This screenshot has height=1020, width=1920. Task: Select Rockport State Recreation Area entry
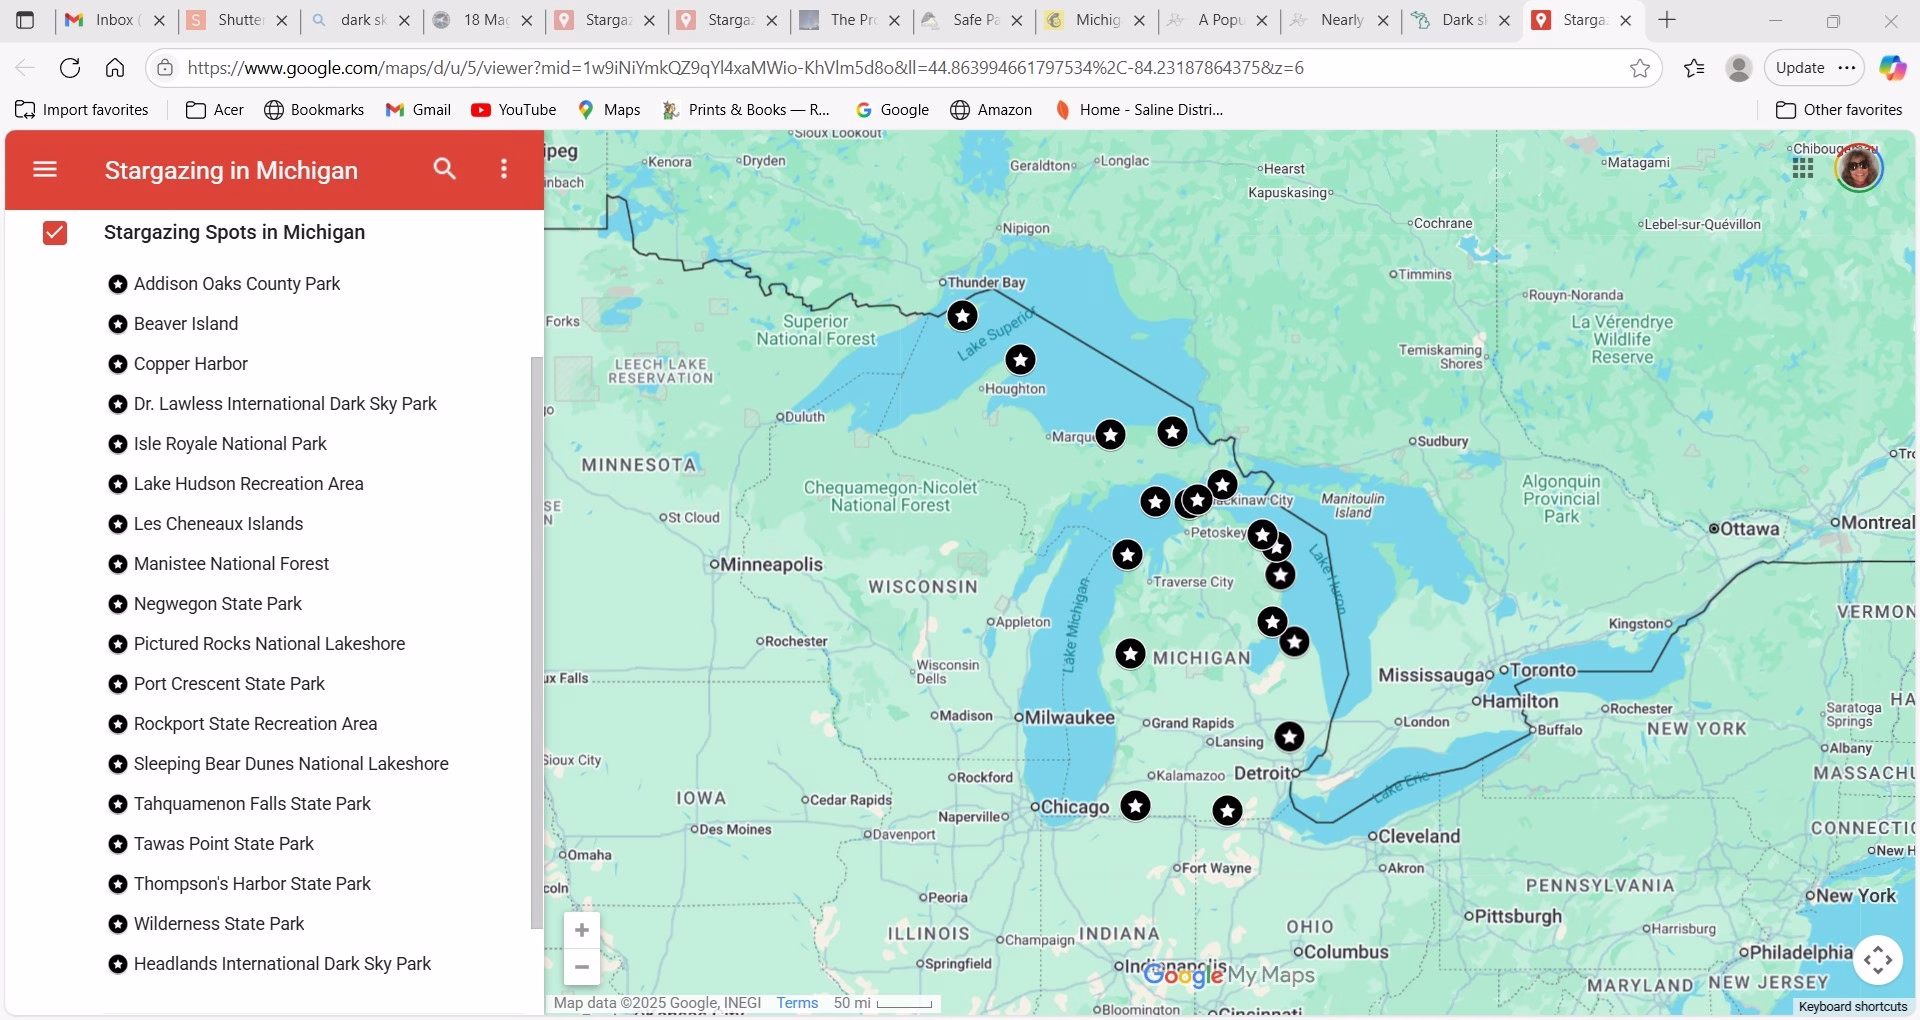tap(256, 724)
